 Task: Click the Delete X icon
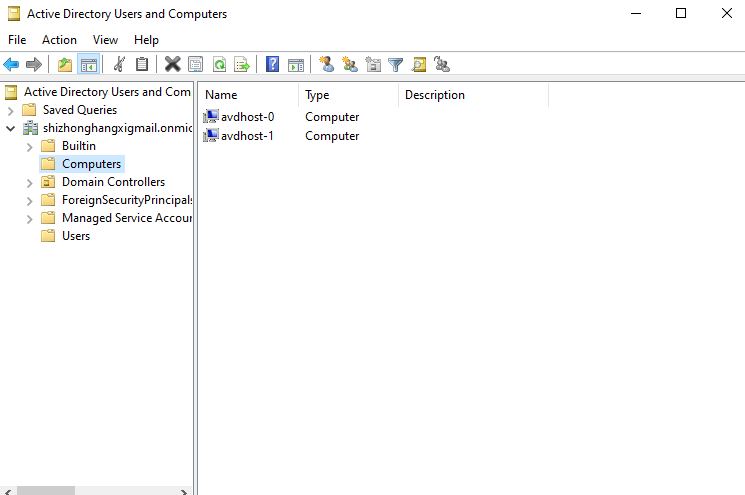[172, 64]
